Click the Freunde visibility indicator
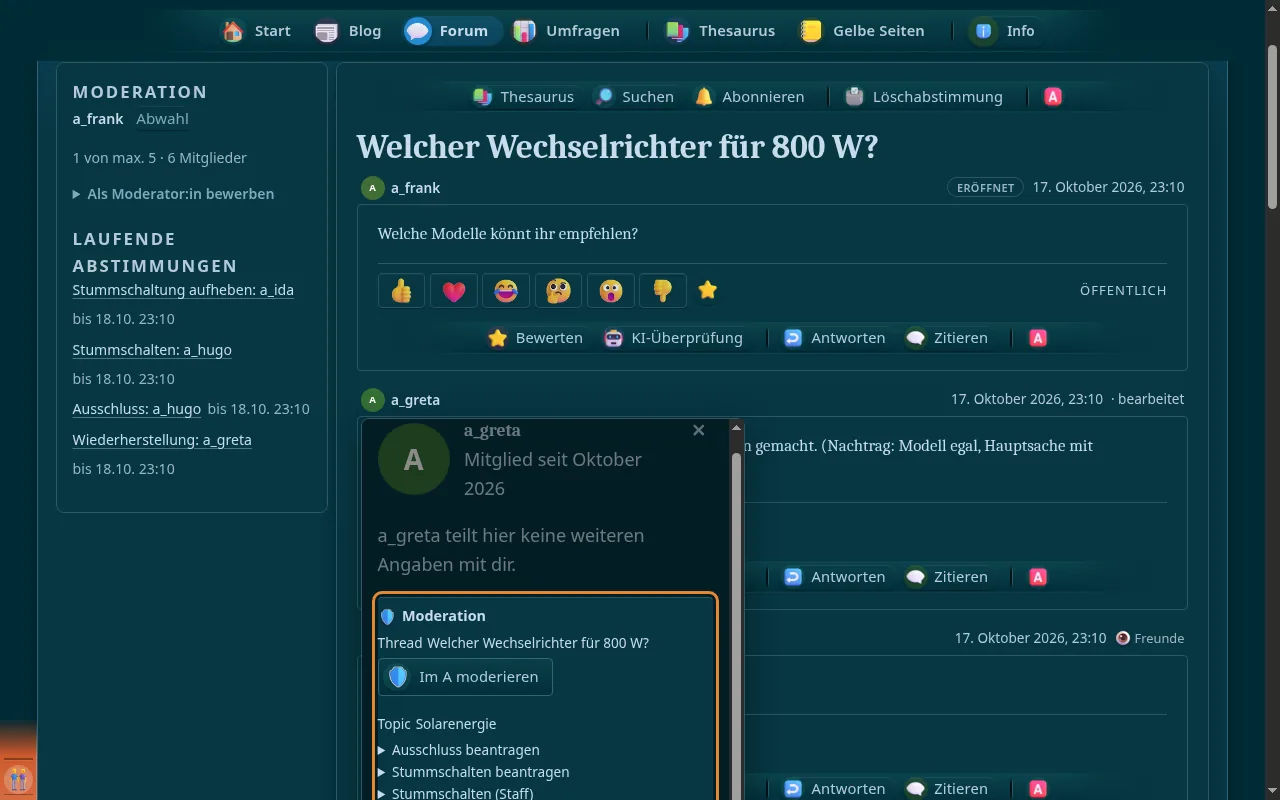This screenshot has height=800, width=1280. click(1150, 638)
